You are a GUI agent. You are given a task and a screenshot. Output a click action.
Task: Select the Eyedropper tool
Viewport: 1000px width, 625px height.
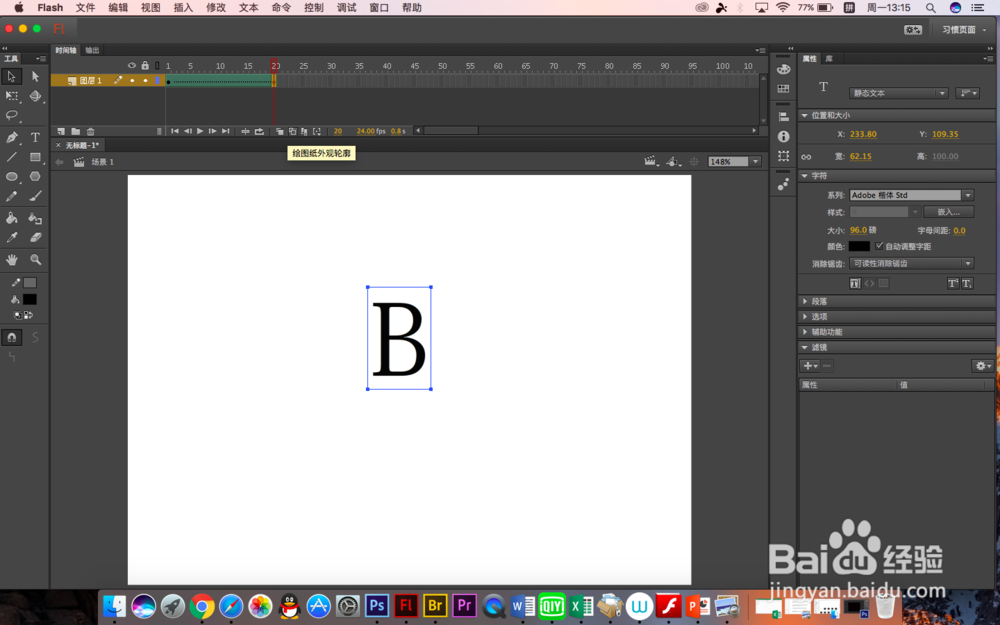coord(11,237)
